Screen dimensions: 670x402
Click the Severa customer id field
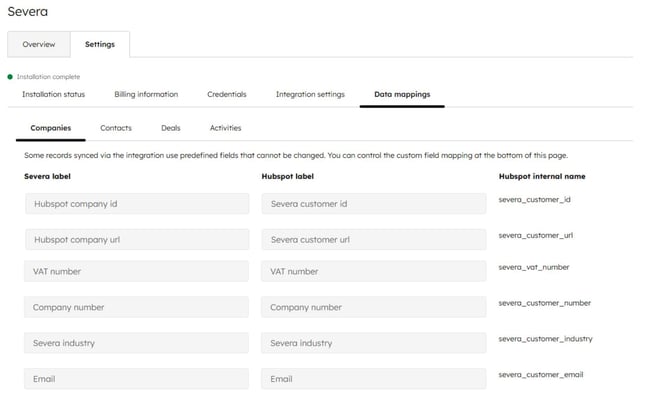pyautogui.click(x=374, y=204)
